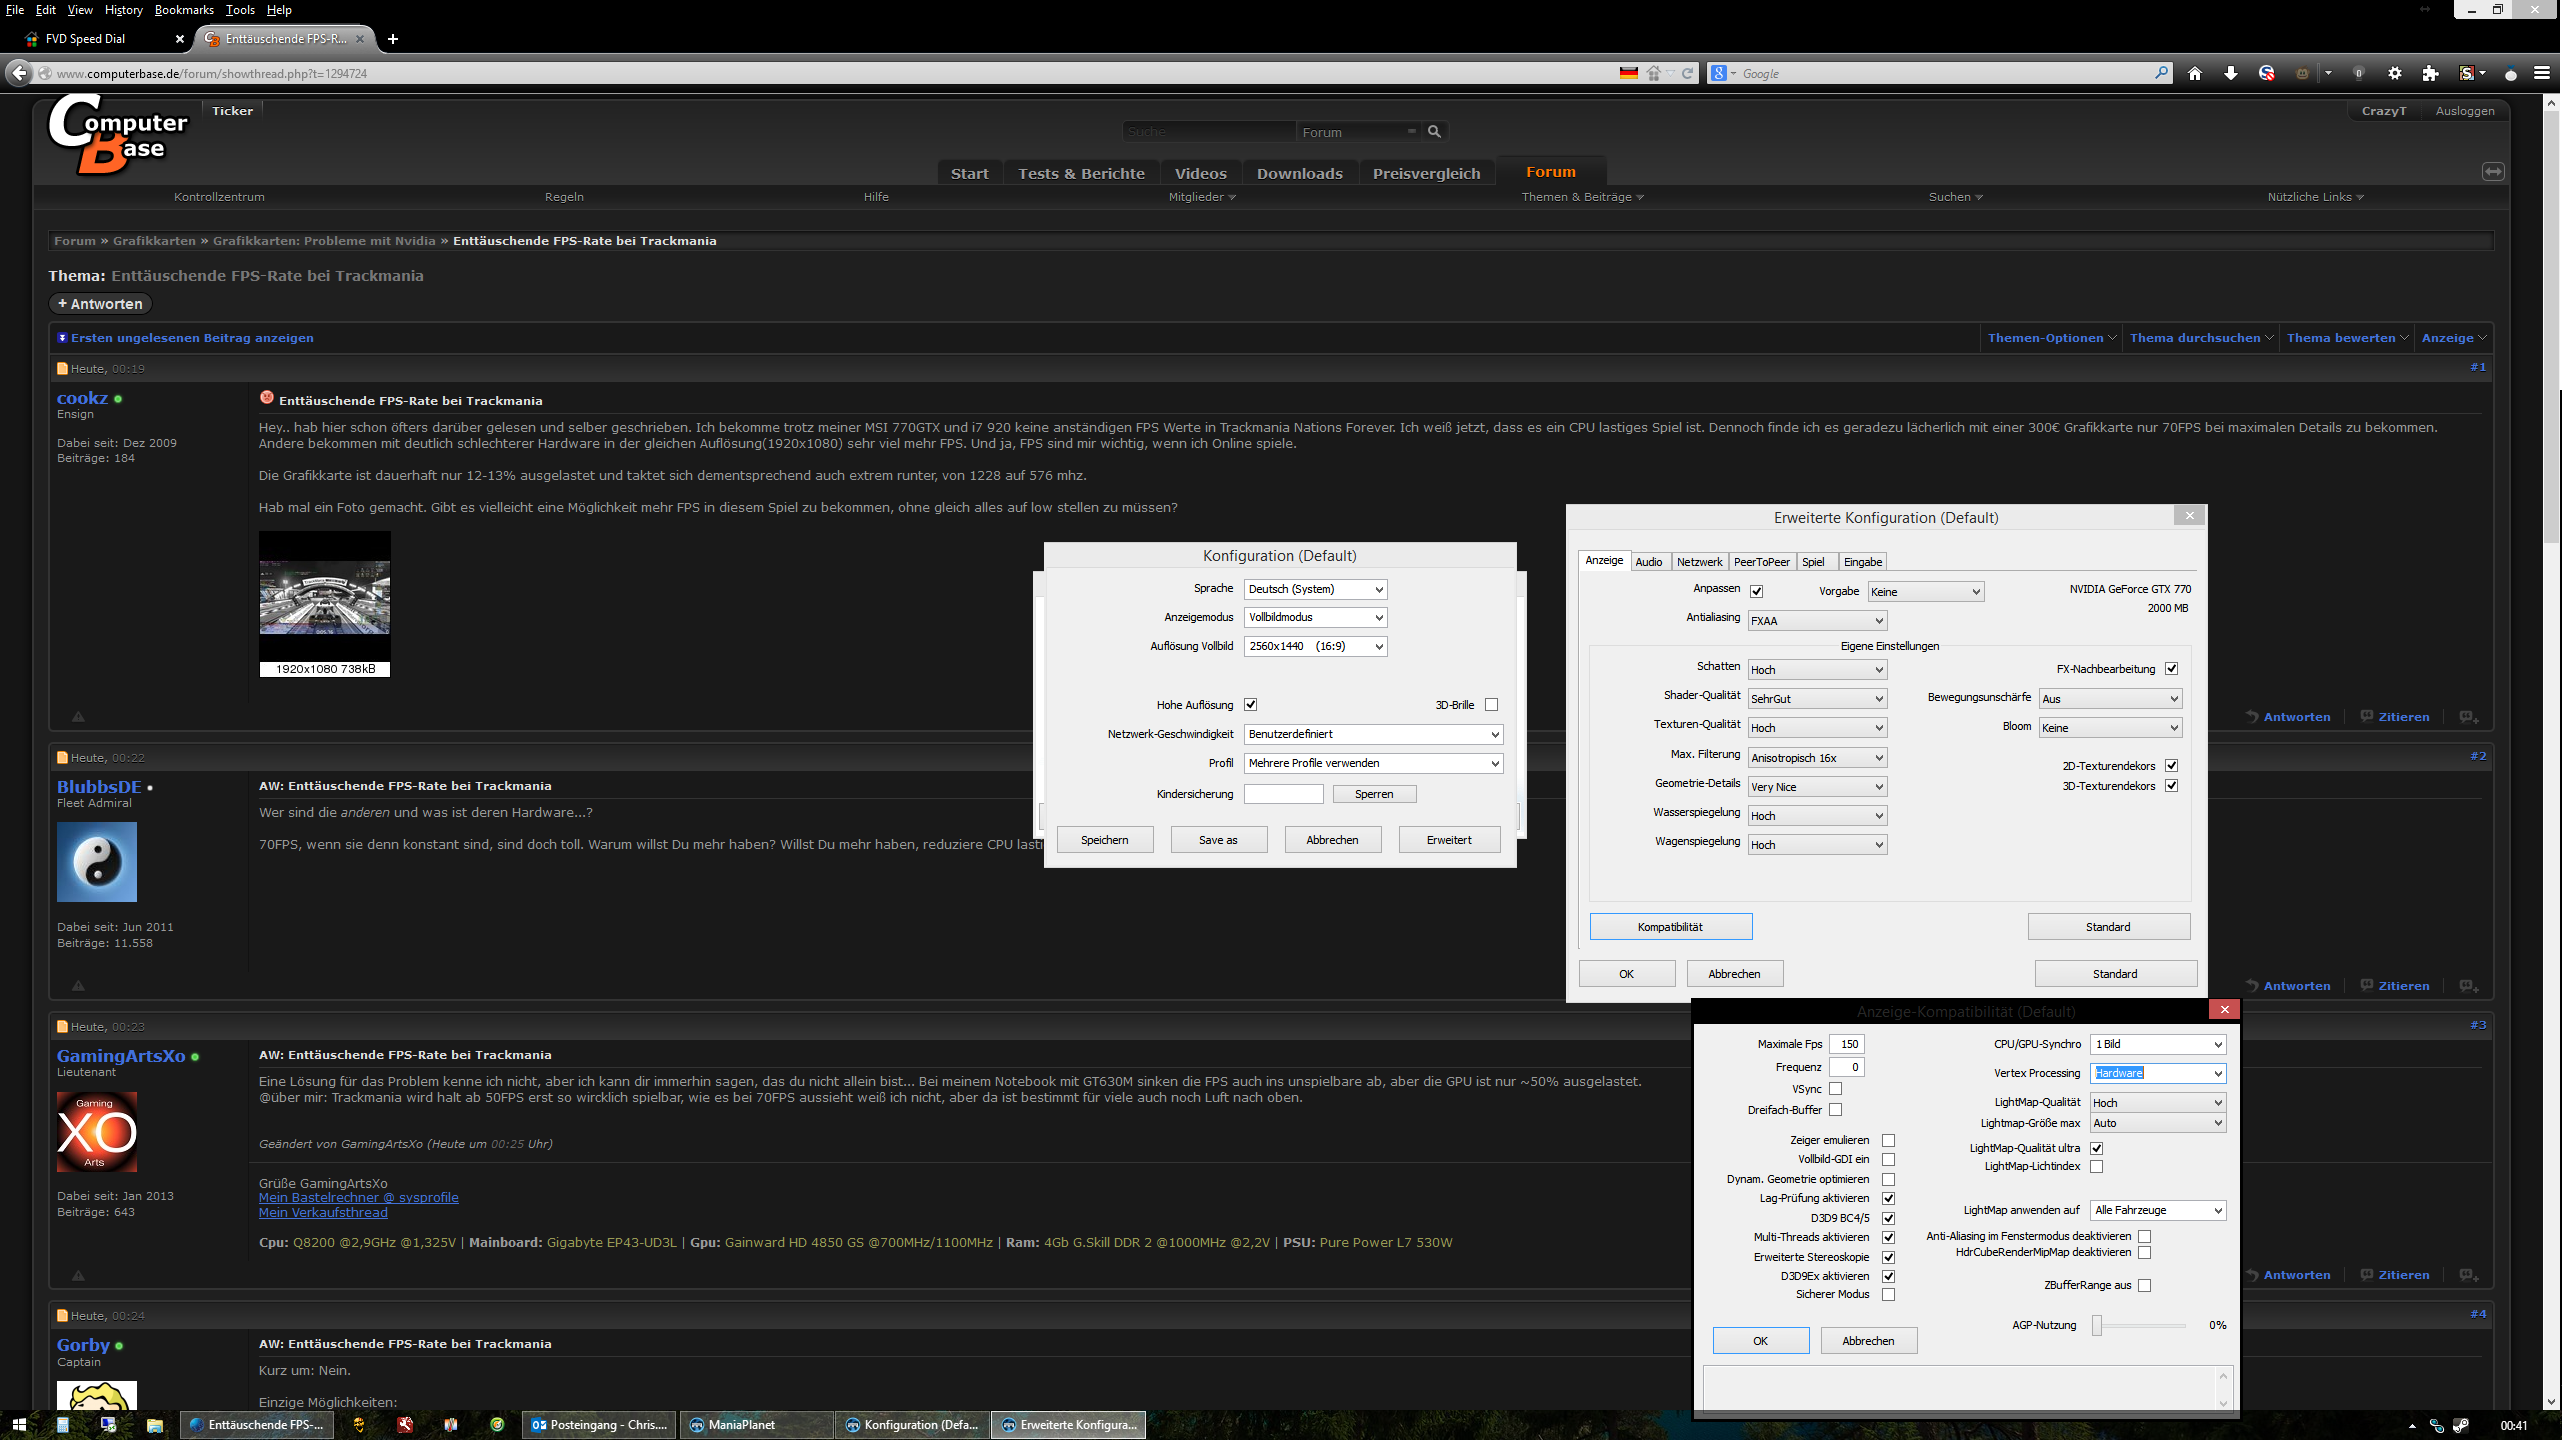
Task: Click the forum search magnifier icon
Action: point(1434,131)
